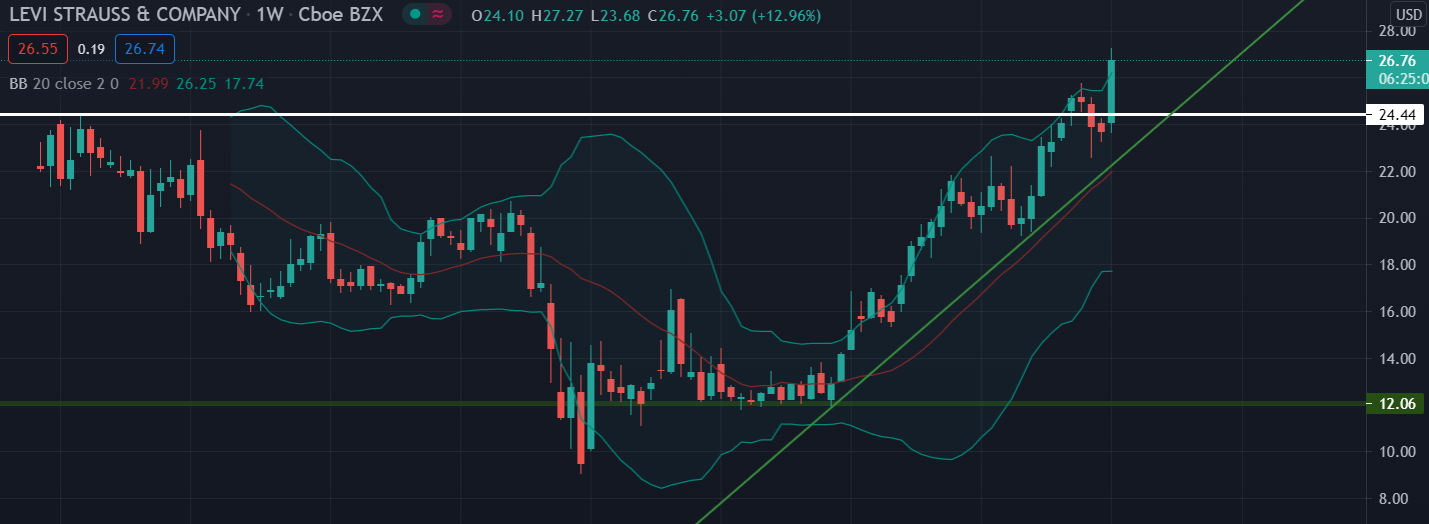Click the 22.00 price scale label

click(1396, 172)
